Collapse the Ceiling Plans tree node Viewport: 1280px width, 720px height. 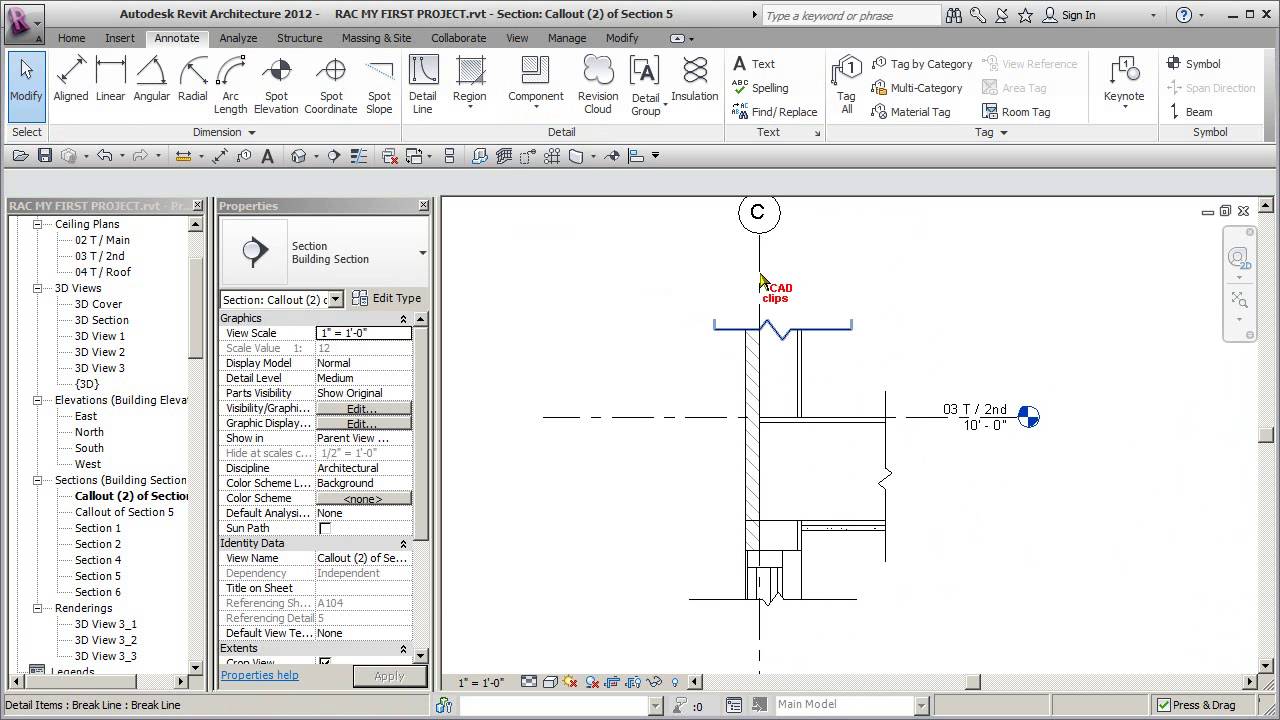37,224
